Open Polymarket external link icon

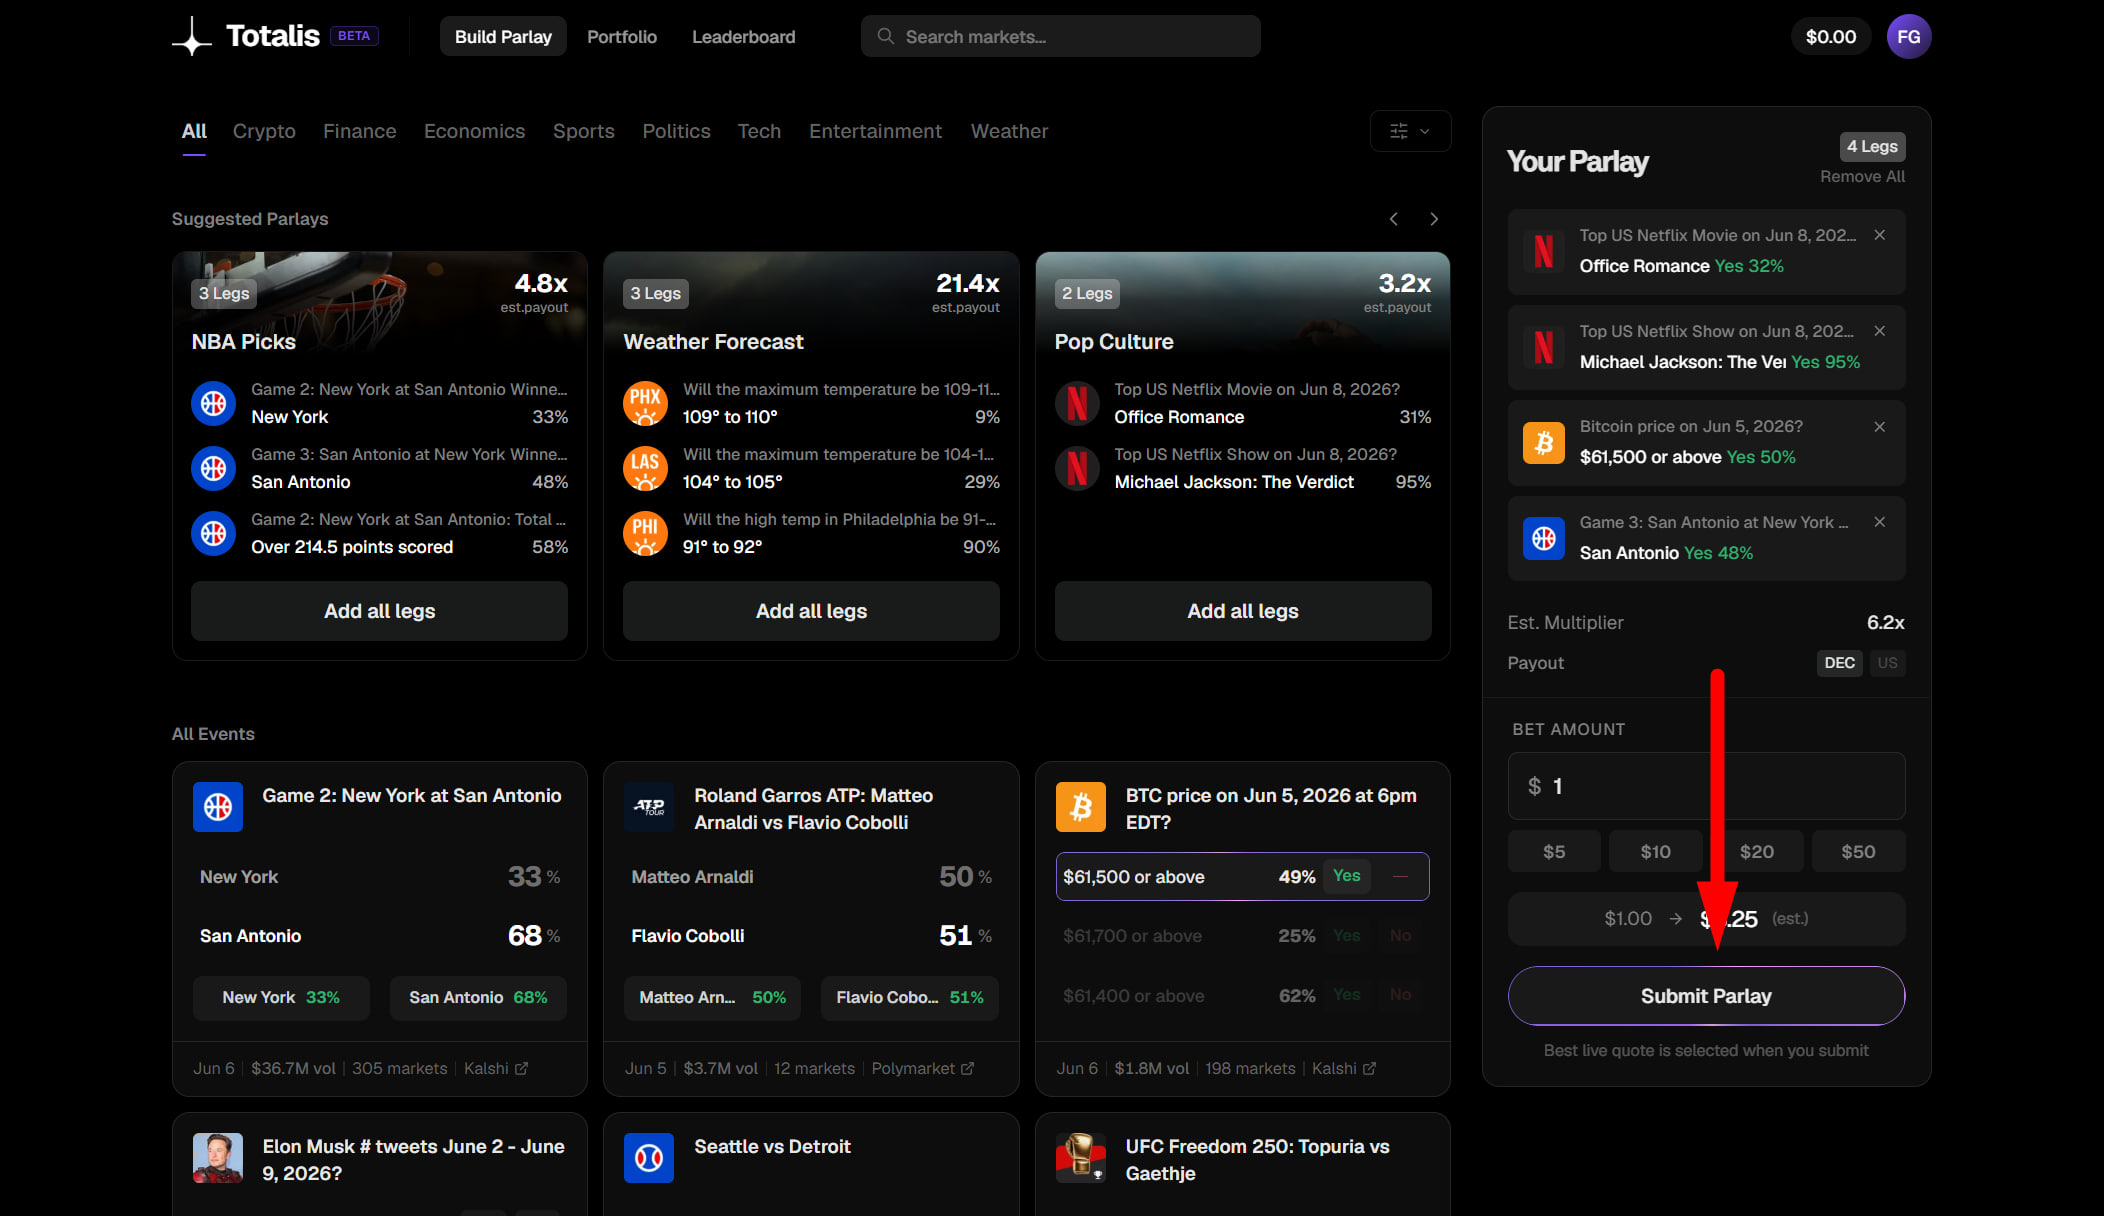click(x=967, y=1069)
